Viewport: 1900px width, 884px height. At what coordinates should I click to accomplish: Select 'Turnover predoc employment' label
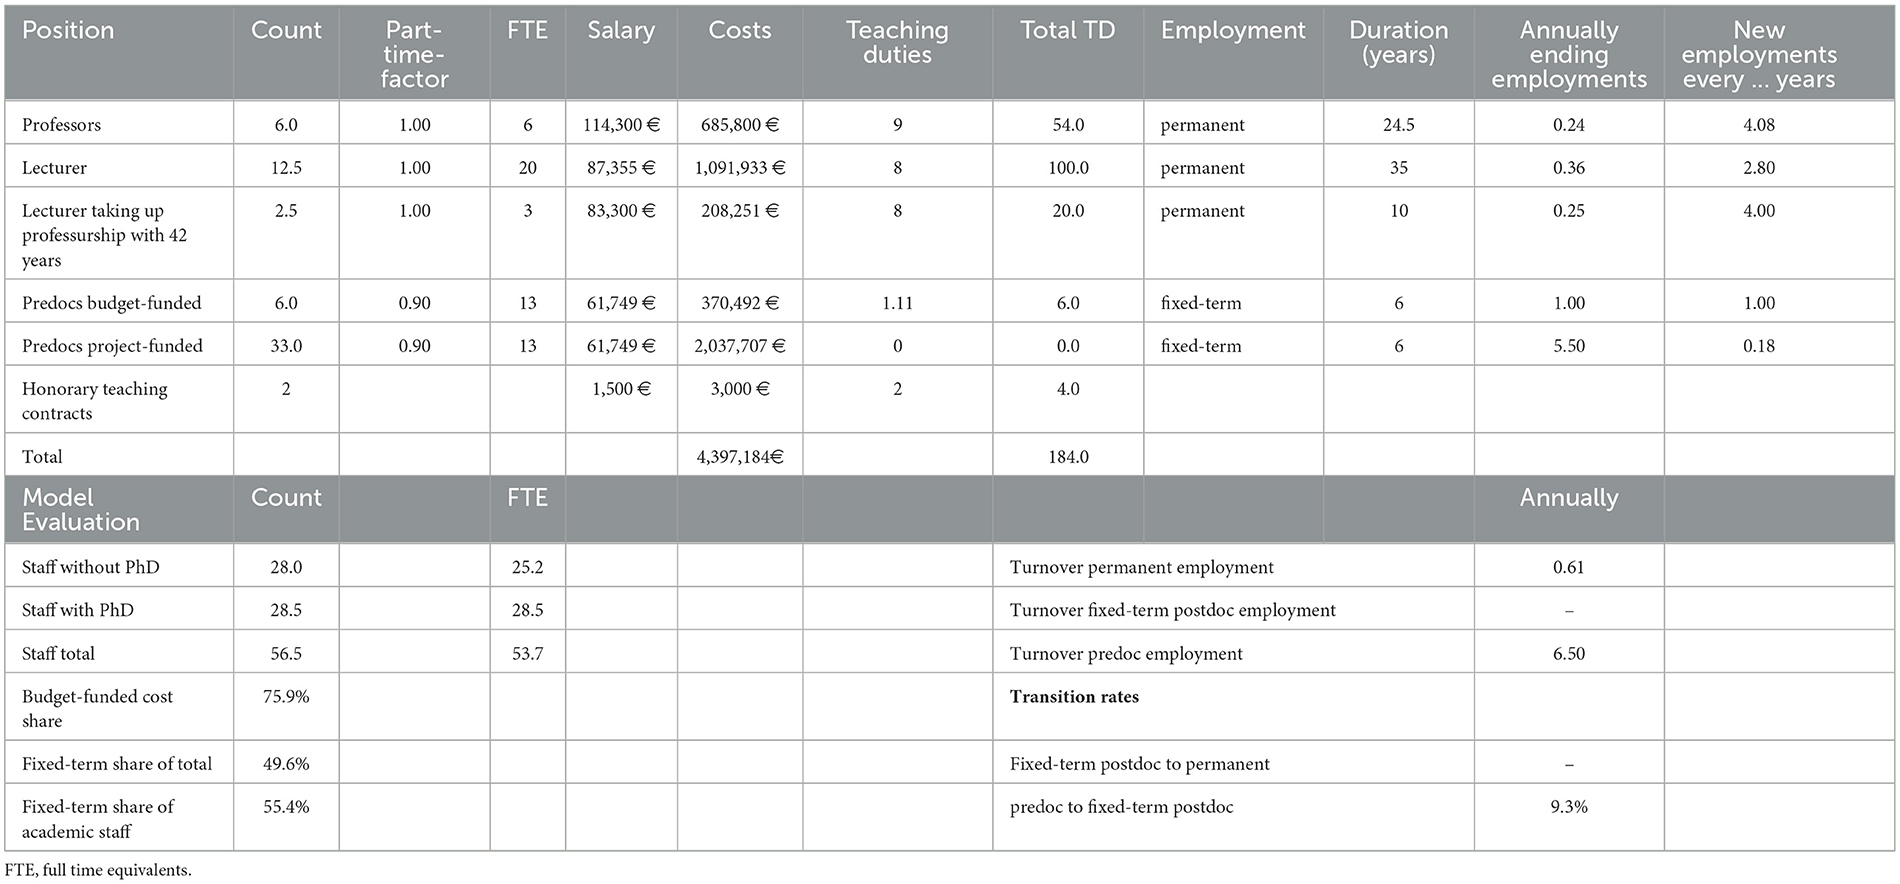click(x=1126, y=654)
